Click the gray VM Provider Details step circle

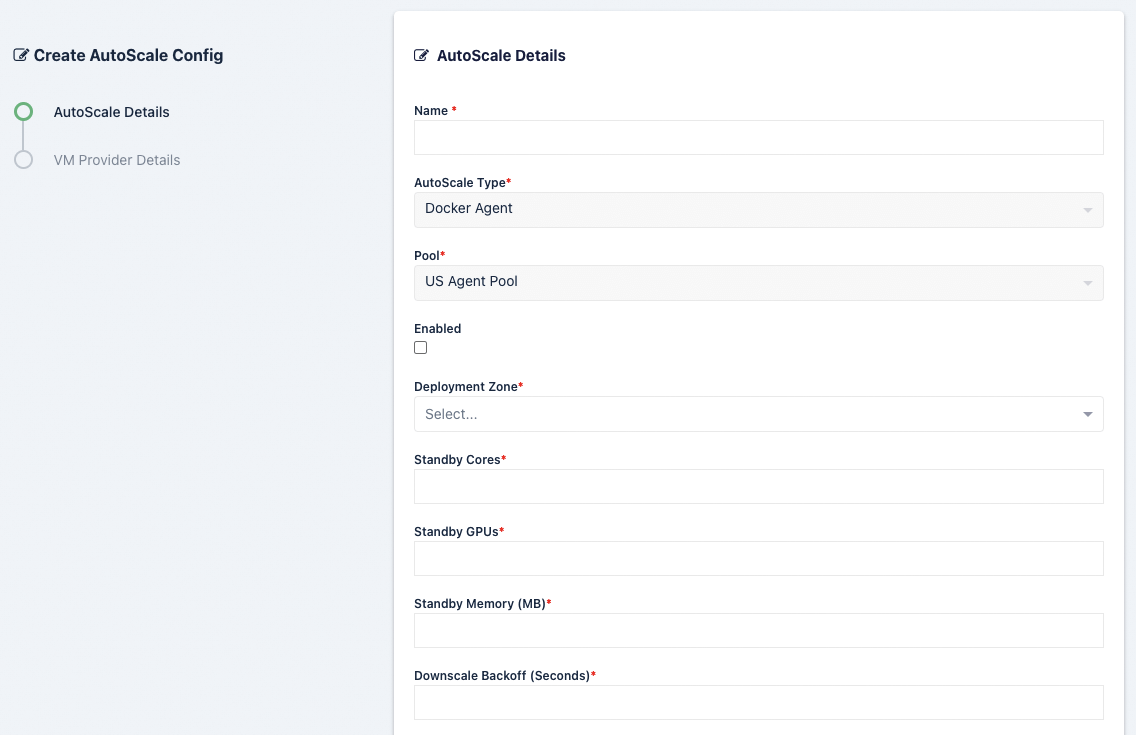click(x=24, y=160)
